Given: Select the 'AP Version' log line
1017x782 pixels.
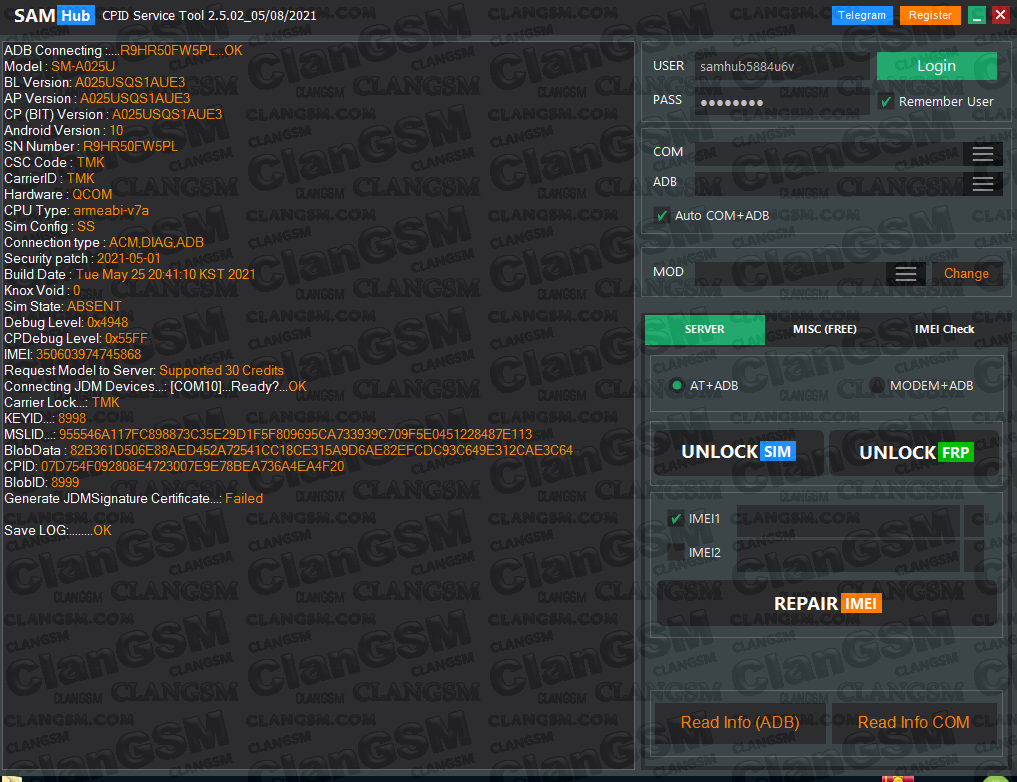Looking at the screenshot, I should (x=97, y=99).
